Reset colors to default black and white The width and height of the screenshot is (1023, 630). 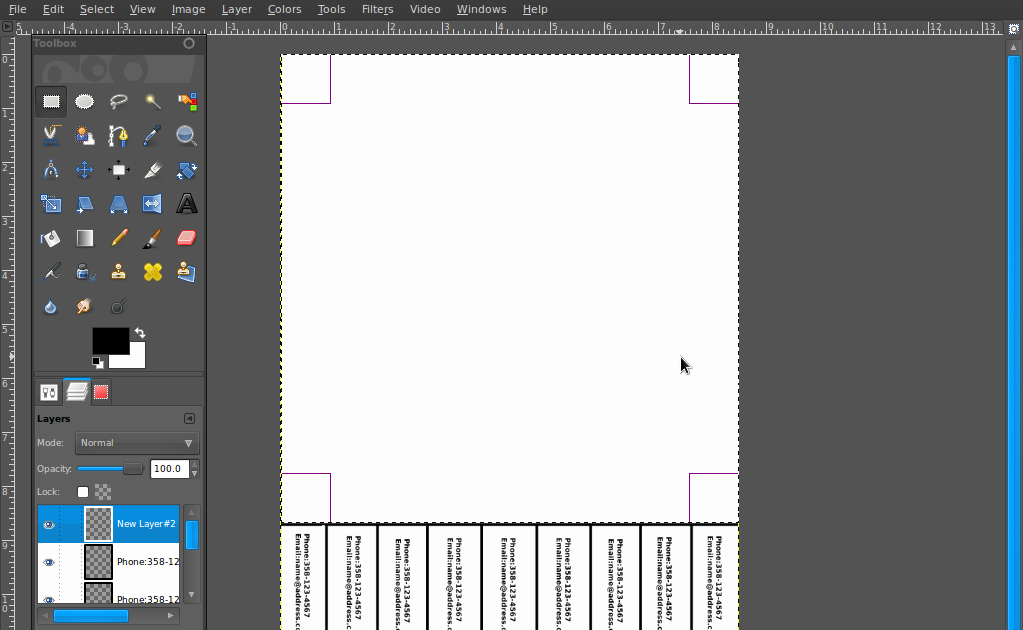click(98, 363)
